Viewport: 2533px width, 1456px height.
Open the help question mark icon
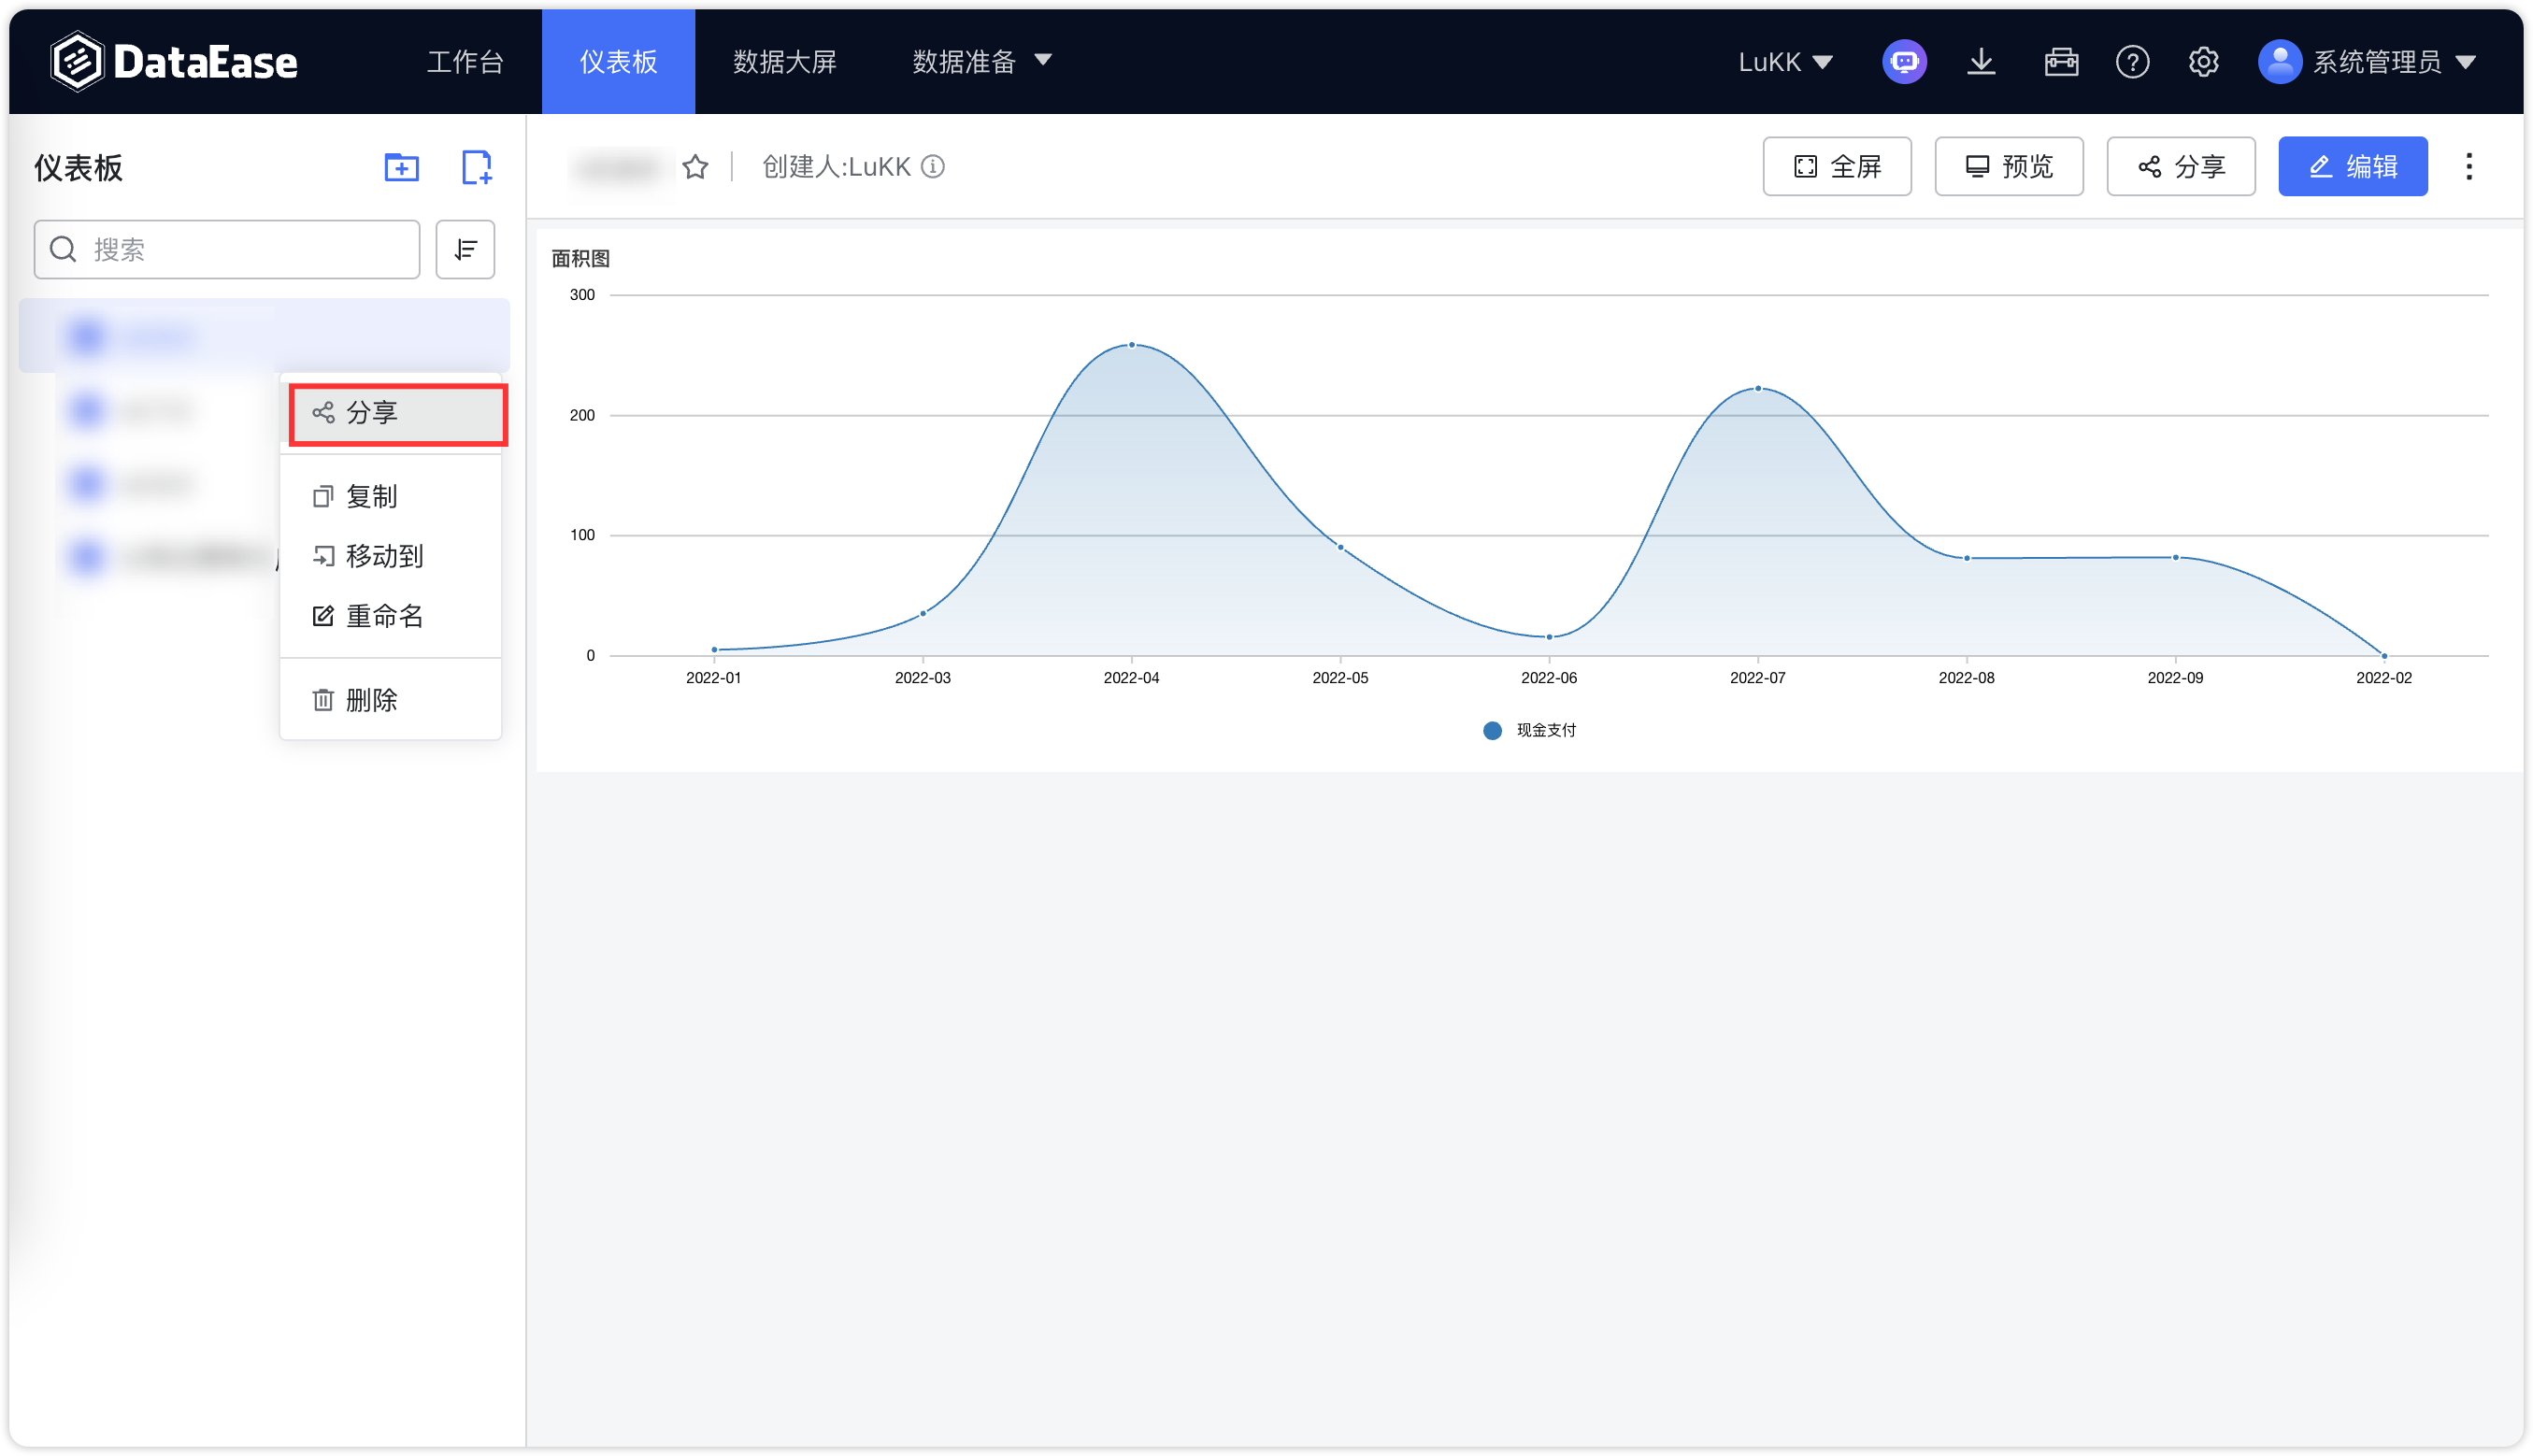(x=2132, y=62)
